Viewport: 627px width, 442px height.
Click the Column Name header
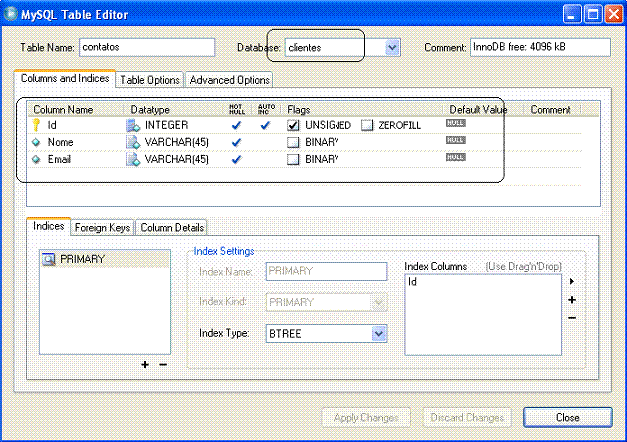tap(63, 110)
